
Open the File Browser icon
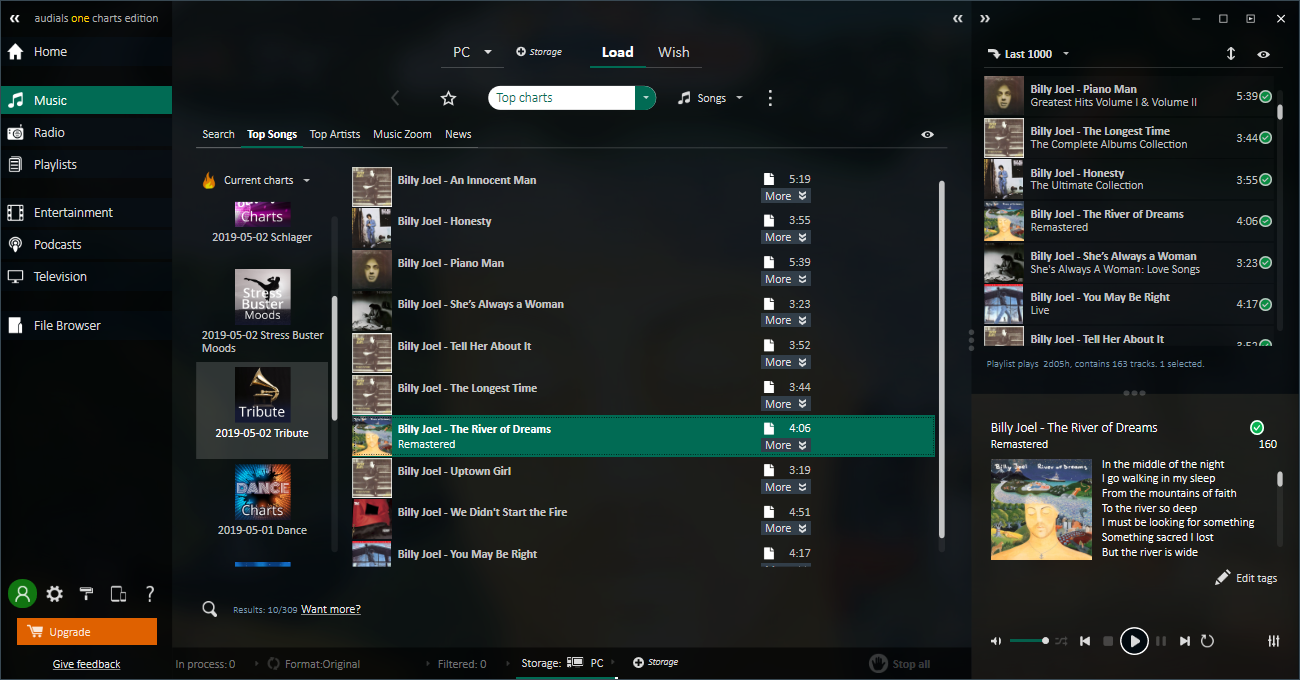coord(15,326)
